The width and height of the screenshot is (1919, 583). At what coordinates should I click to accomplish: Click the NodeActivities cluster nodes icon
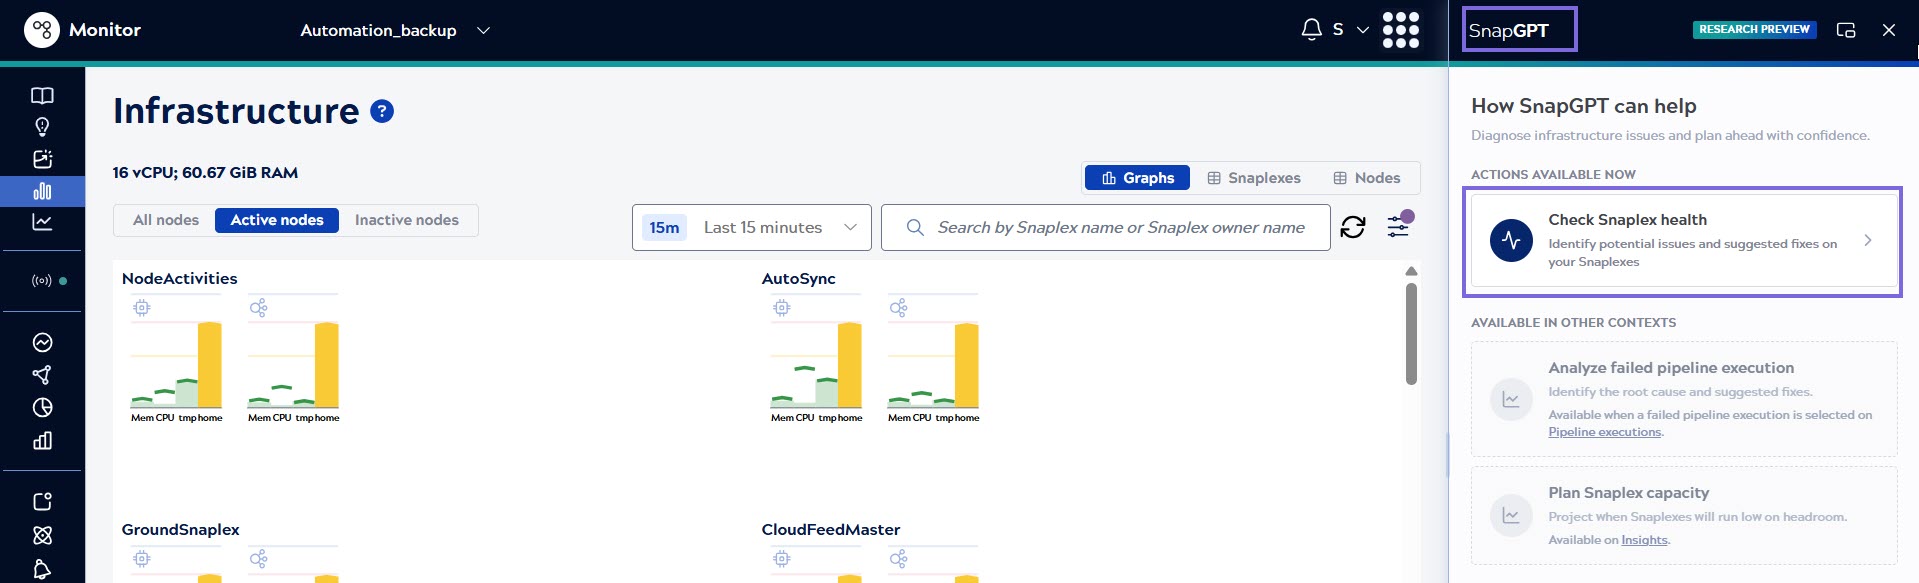[259, 308]
